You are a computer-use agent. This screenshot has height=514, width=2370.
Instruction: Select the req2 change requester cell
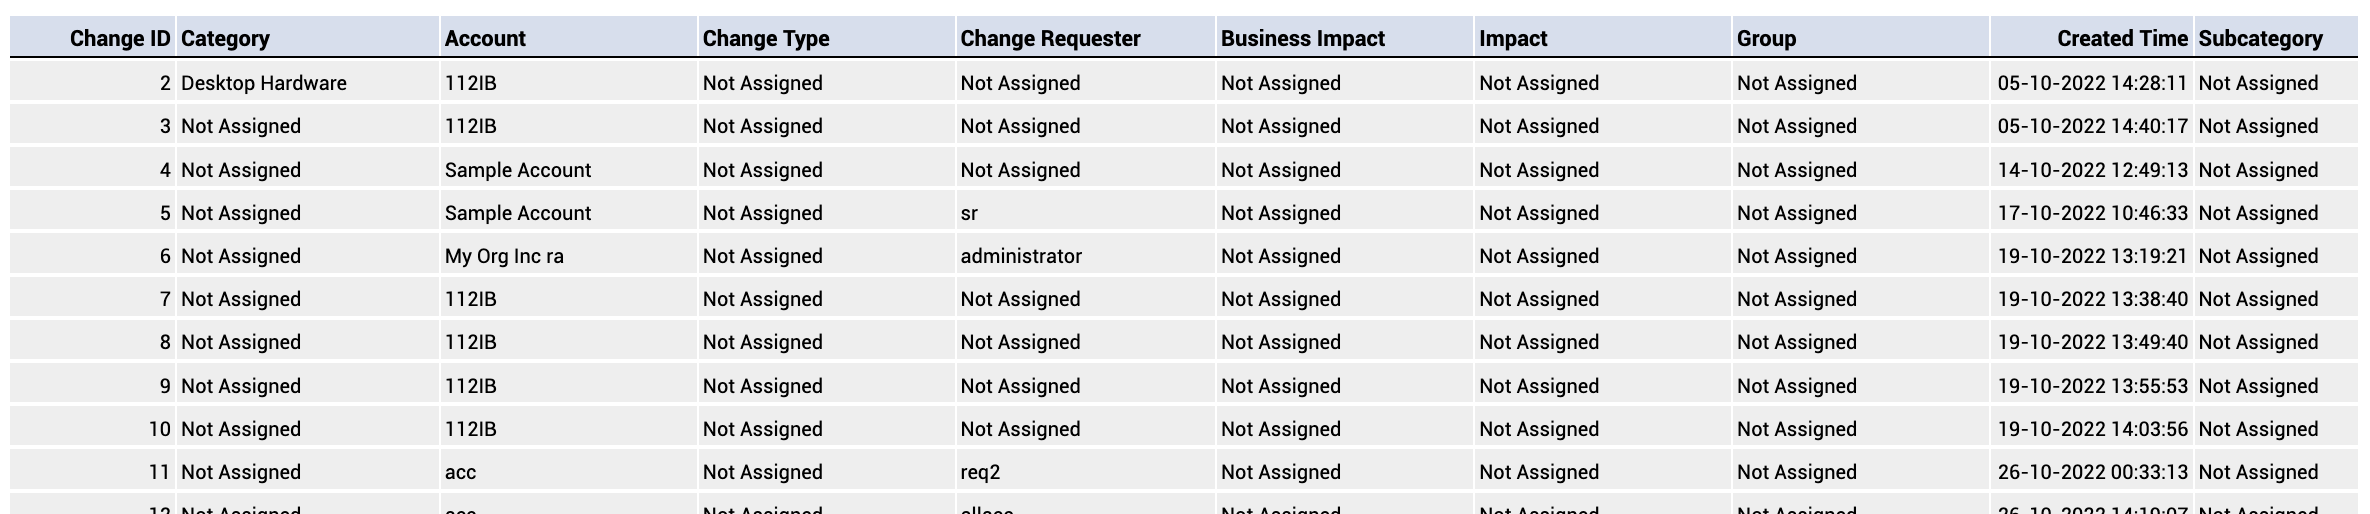pos(980,472)
